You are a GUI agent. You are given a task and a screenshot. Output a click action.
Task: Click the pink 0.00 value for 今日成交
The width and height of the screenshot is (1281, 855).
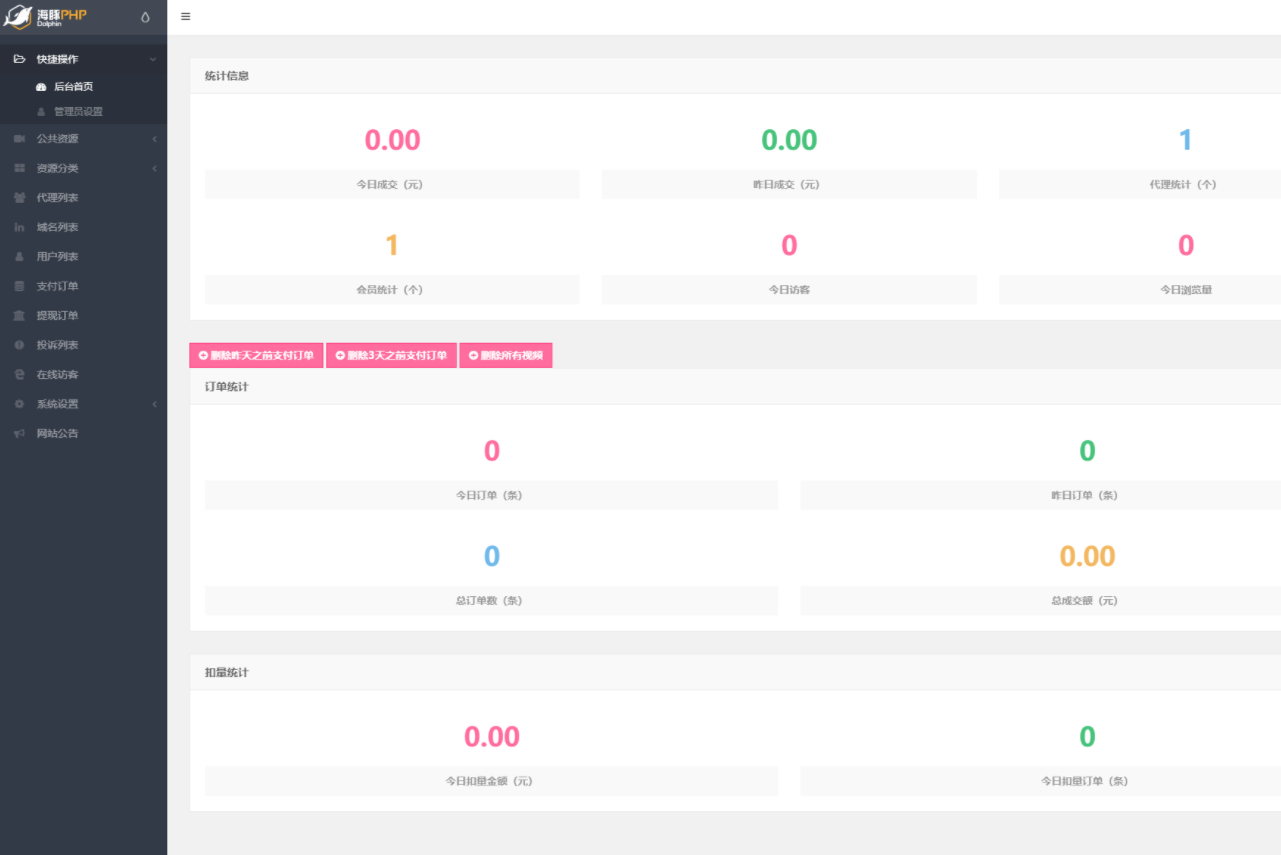click(x=392, y=140)
